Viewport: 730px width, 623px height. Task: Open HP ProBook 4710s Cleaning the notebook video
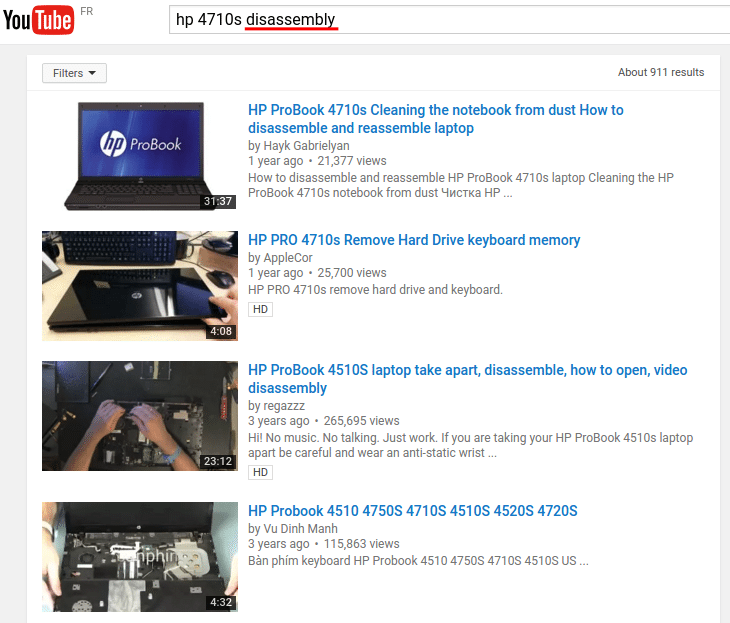(435, 119)
